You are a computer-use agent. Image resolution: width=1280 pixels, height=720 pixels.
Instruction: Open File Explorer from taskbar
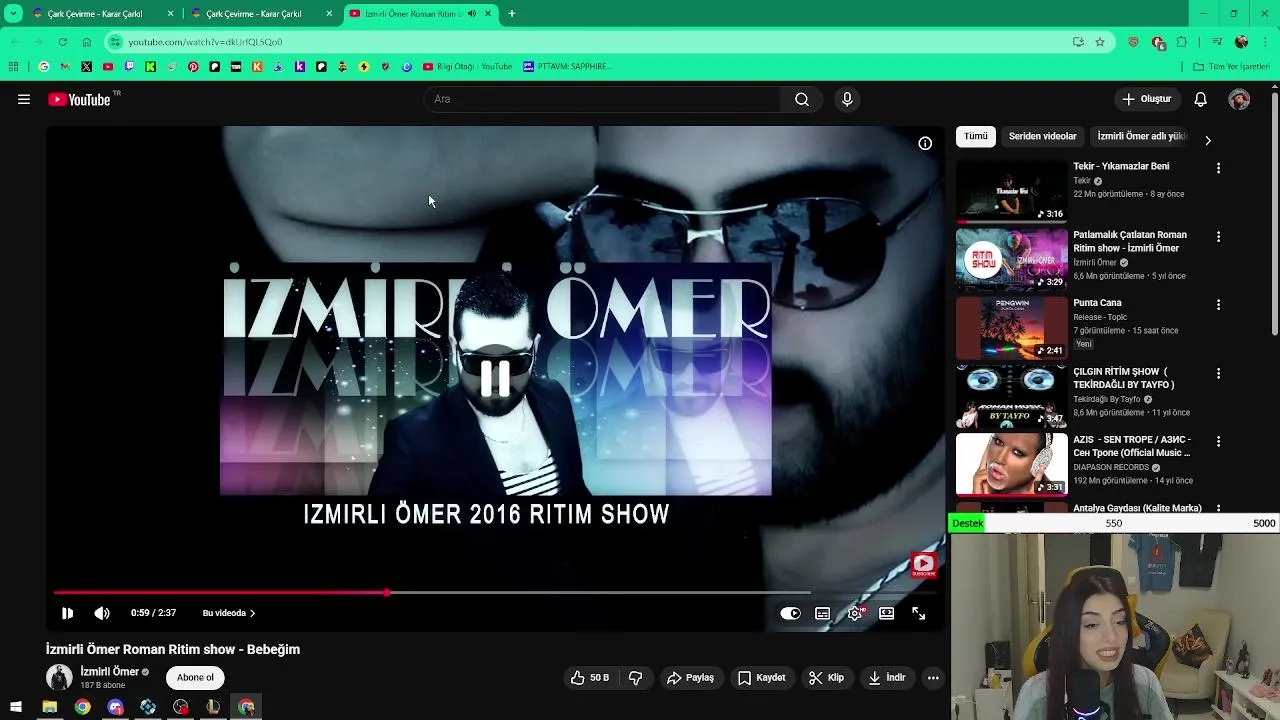click(x=49, y=707)
